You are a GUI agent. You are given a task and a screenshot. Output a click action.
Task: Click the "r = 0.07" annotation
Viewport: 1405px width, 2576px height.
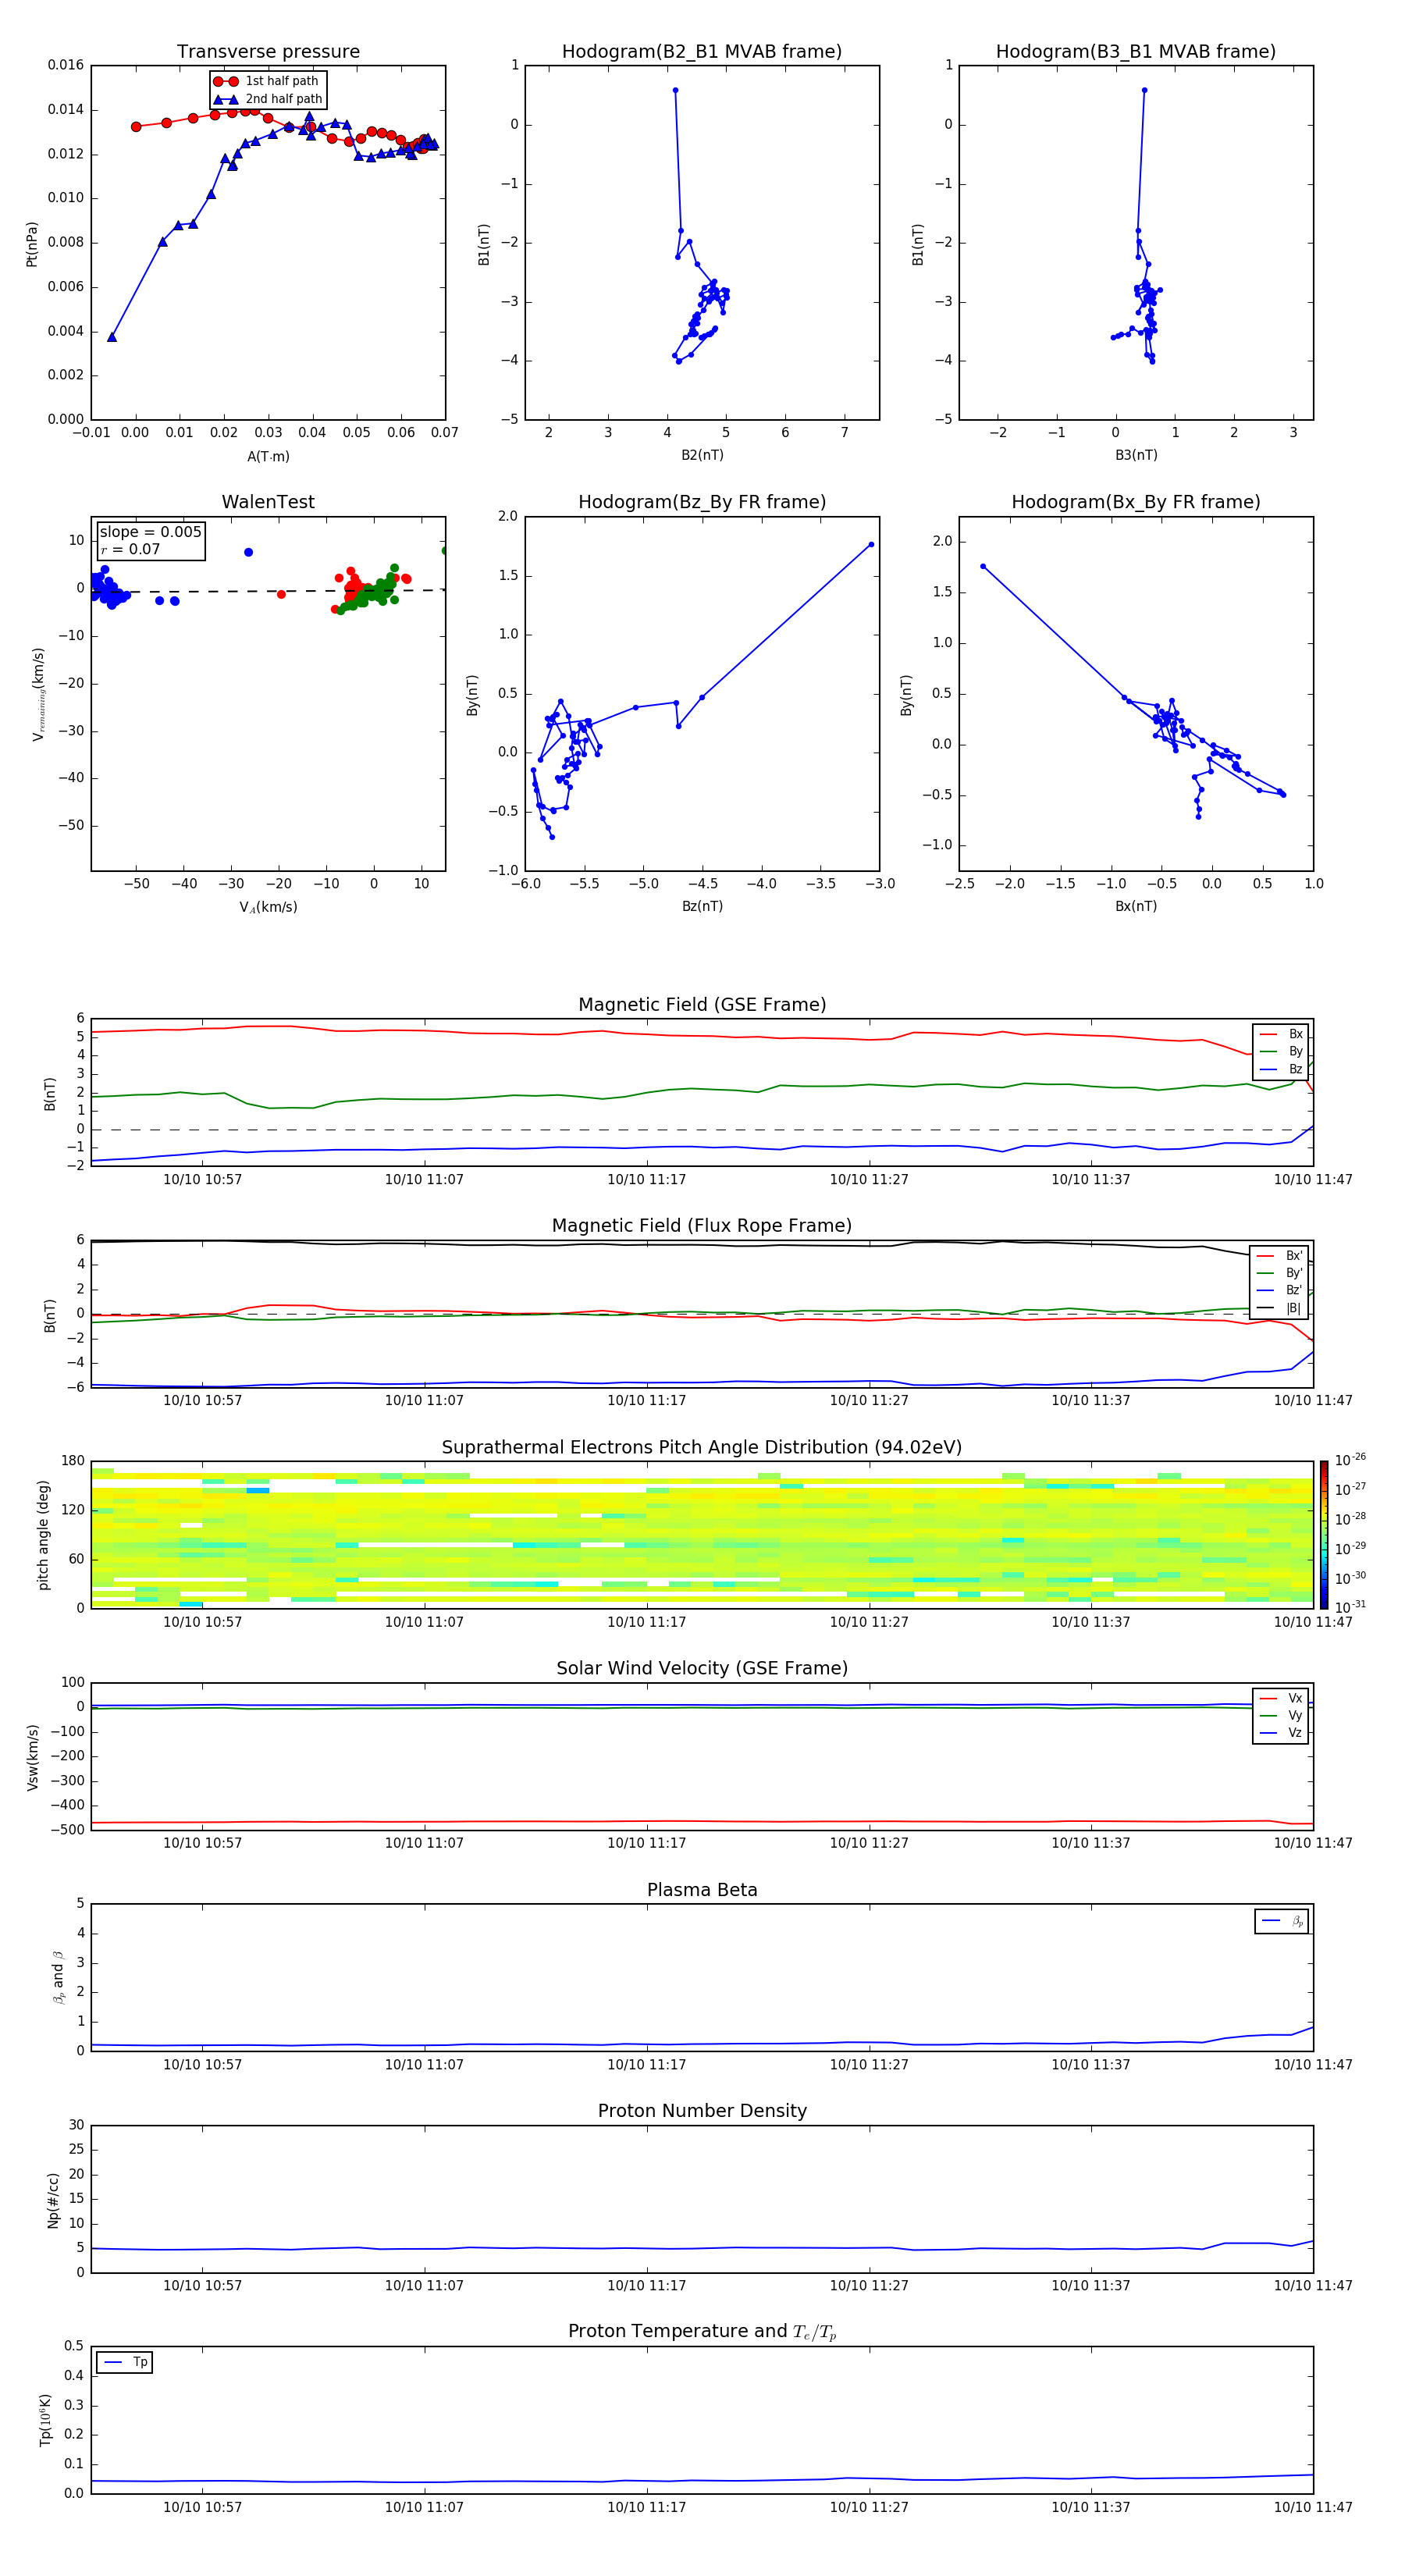tap(130, 549)
